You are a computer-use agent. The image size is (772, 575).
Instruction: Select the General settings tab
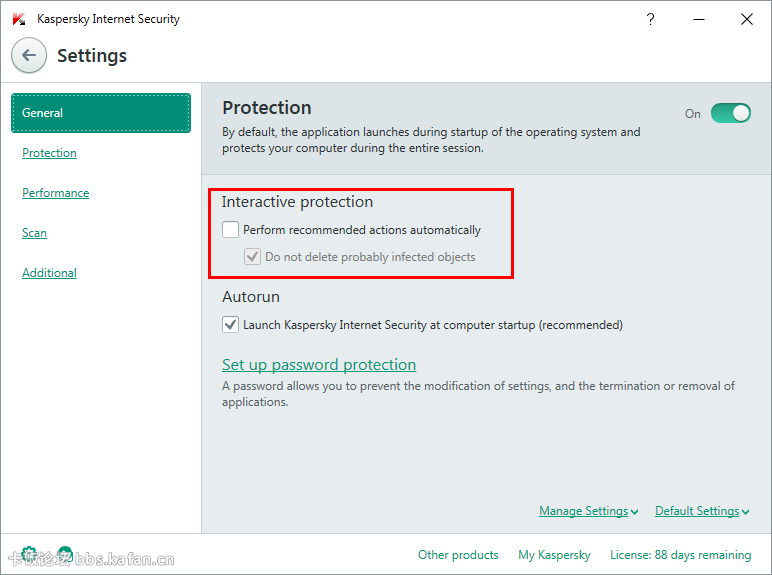pos(101,113)
